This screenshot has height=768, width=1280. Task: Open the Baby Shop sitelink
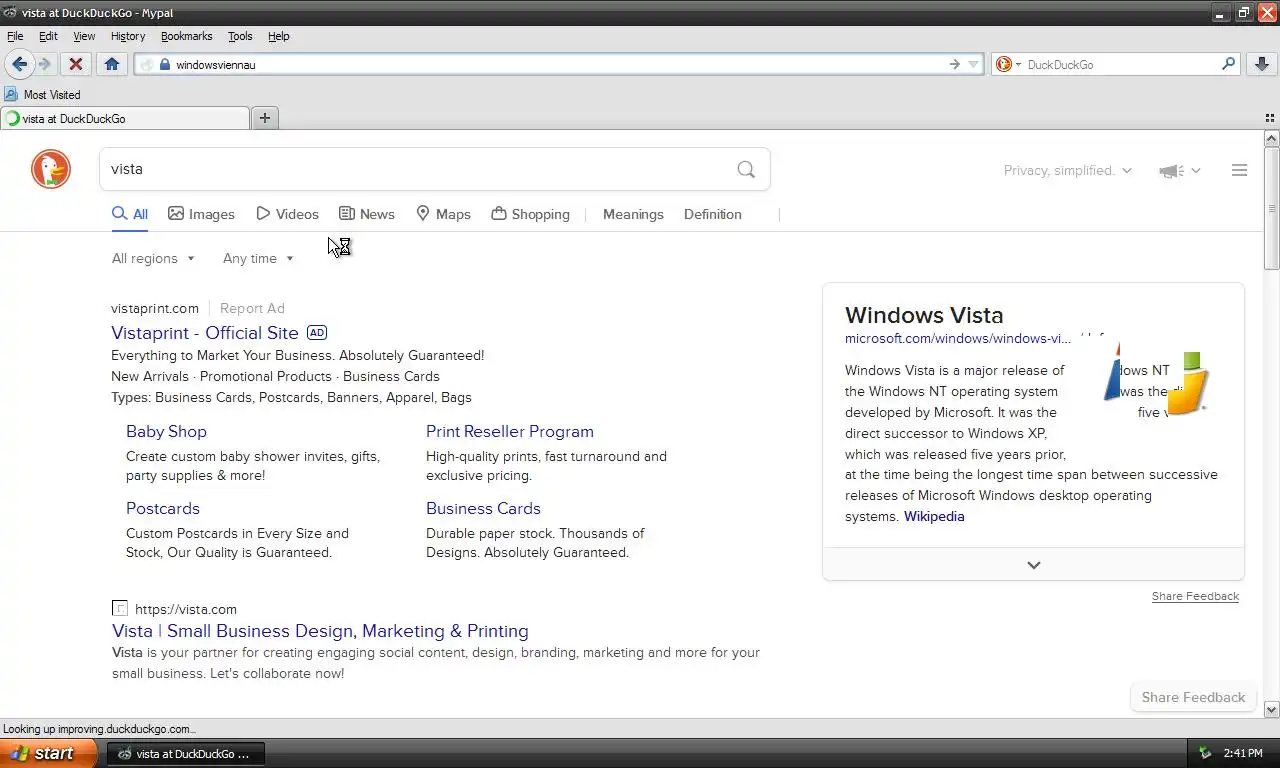click(x=166, y=431)
